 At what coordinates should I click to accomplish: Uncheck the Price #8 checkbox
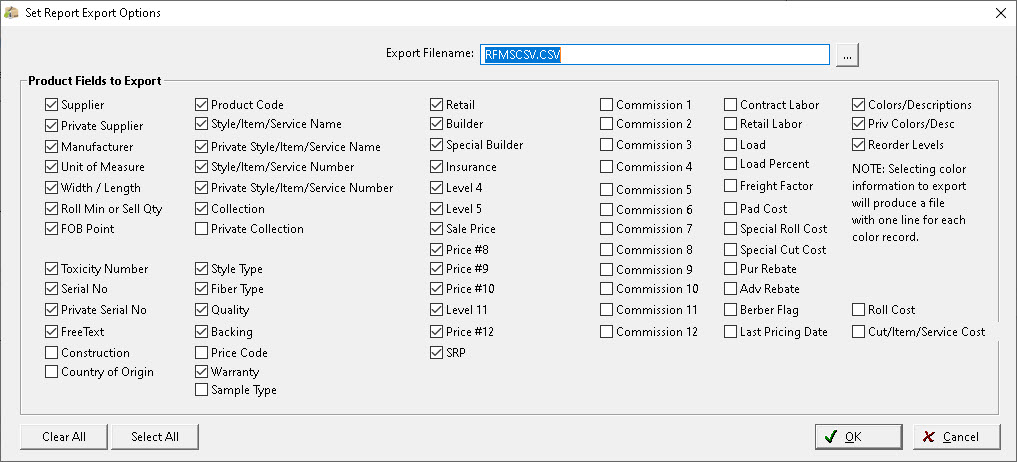coord(437,249)
